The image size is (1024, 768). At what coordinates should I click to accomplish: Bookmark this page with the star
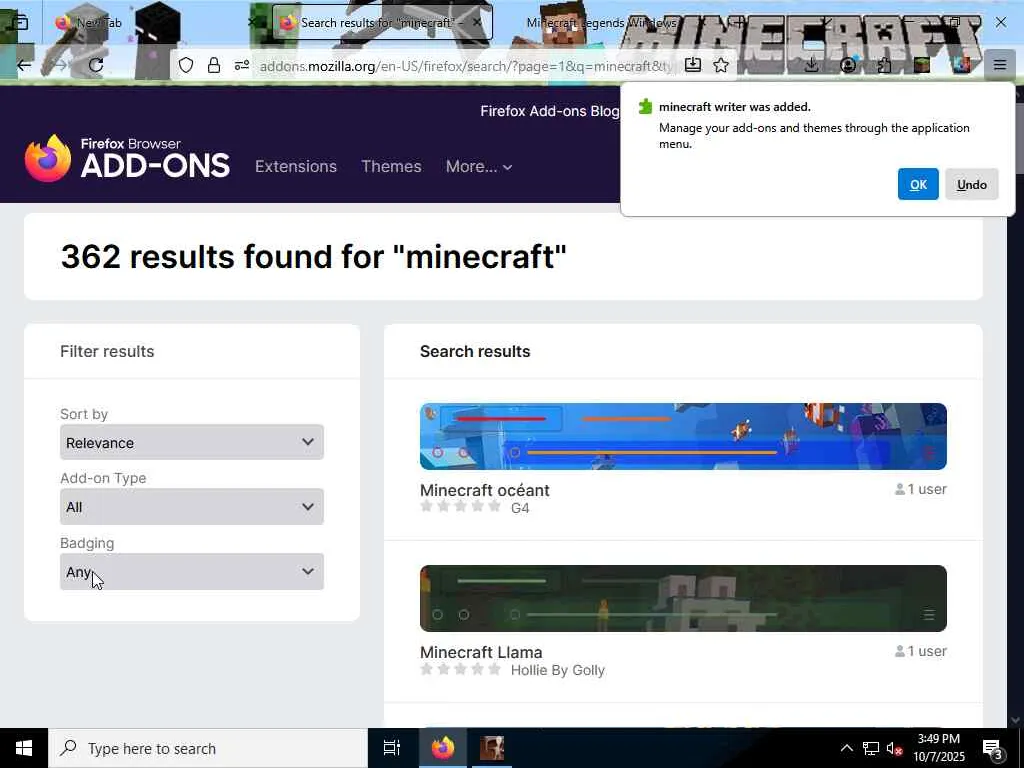coord(721,65)
